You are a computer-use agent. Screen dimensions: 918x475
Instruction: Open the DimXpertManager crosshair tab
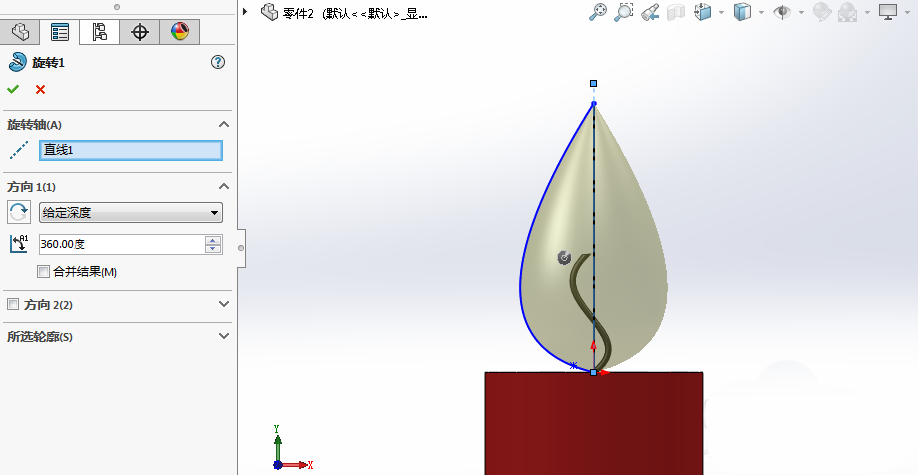point(139,32)
